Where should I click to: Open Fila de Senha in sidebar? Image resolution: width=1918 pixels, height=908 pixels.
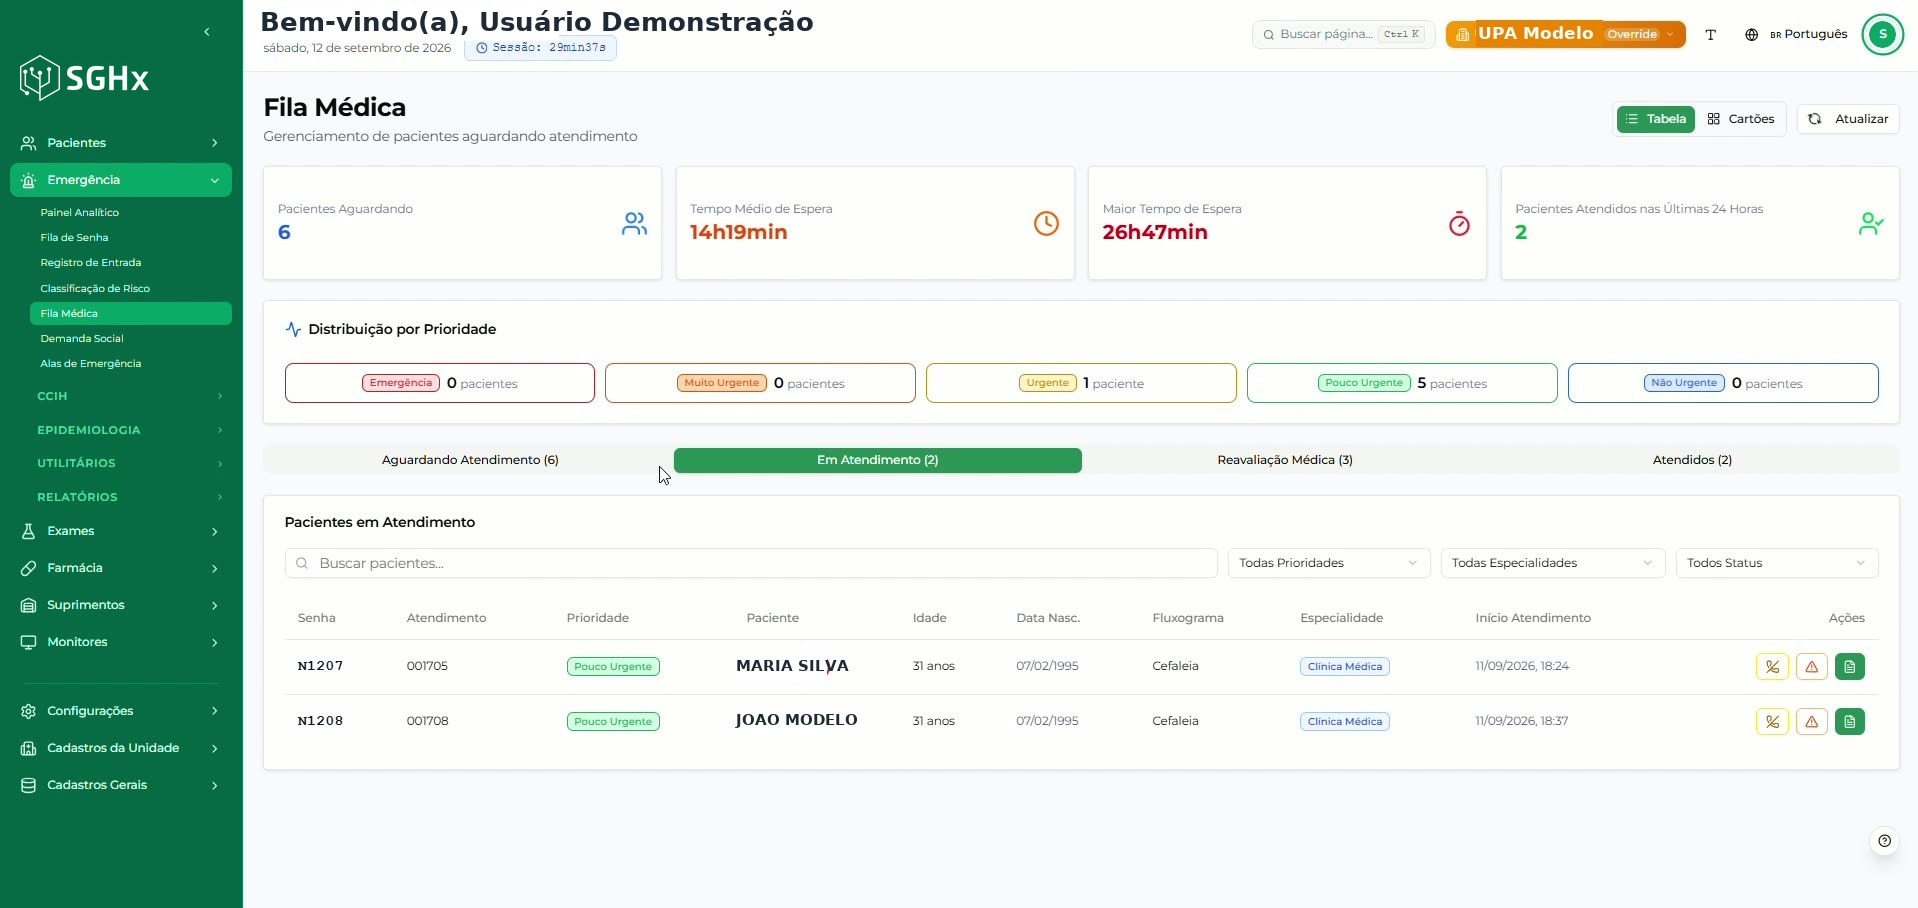click(x=130, y=238)
